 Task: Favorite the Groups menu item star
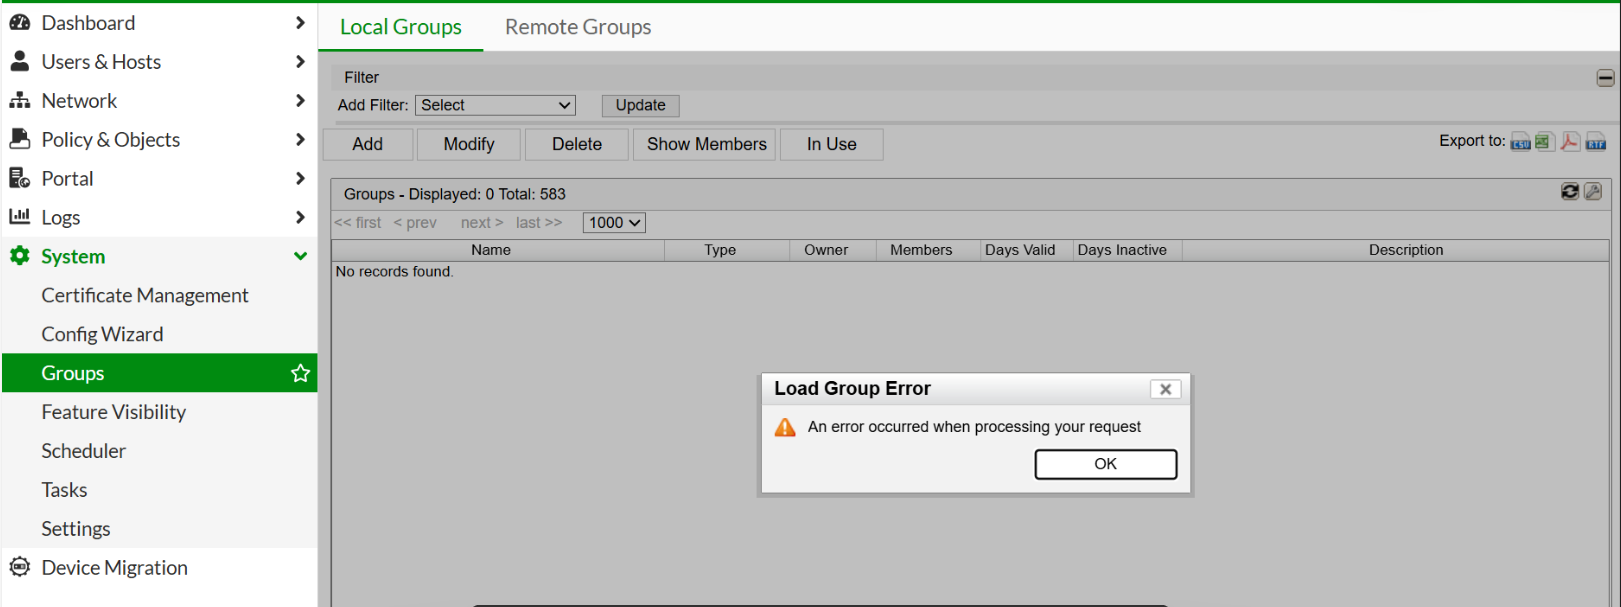coord(300,373)
